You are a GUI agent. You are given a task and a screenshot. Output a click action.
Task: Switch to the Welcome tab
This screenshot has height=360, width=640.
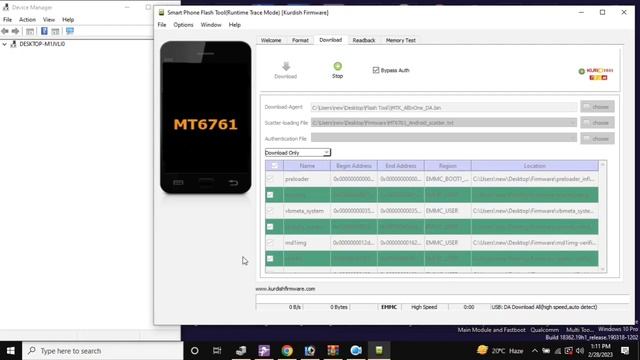271,40
